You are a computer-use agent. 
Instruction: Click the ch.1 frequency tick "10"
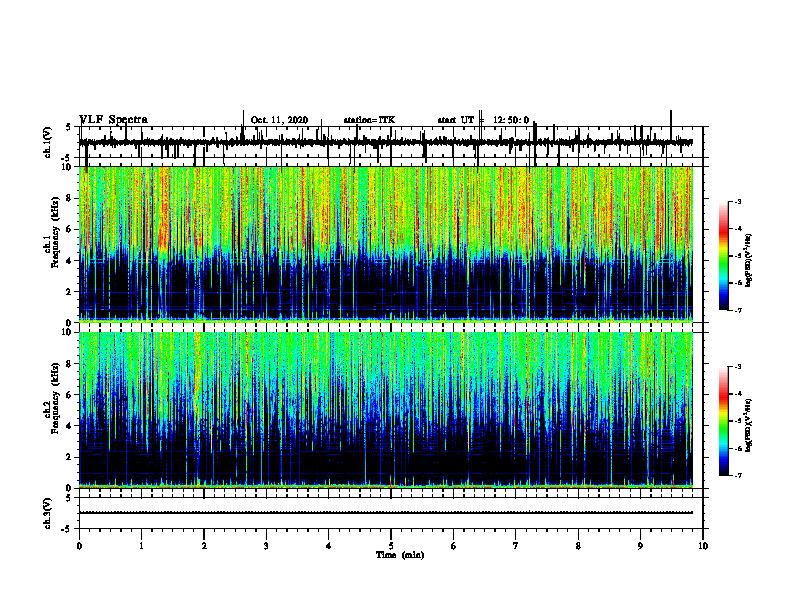click(68, 168)
